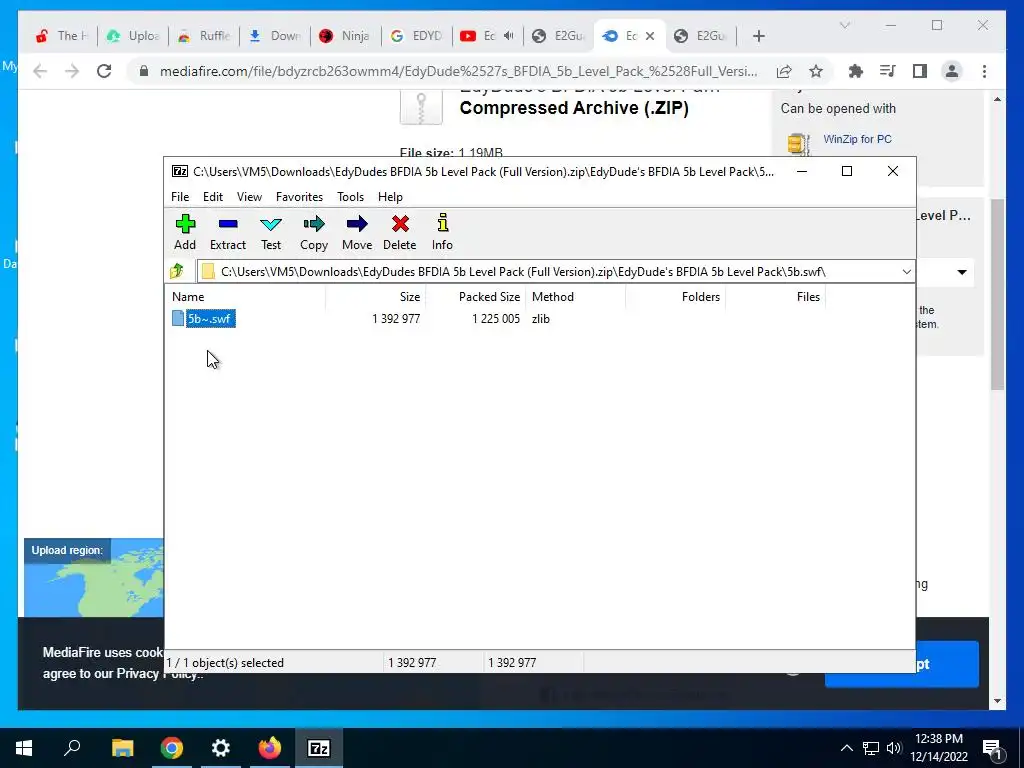Click the browser page vertical scrollbar
Viewport: 1024px width, 768px height.
(997, 294)
